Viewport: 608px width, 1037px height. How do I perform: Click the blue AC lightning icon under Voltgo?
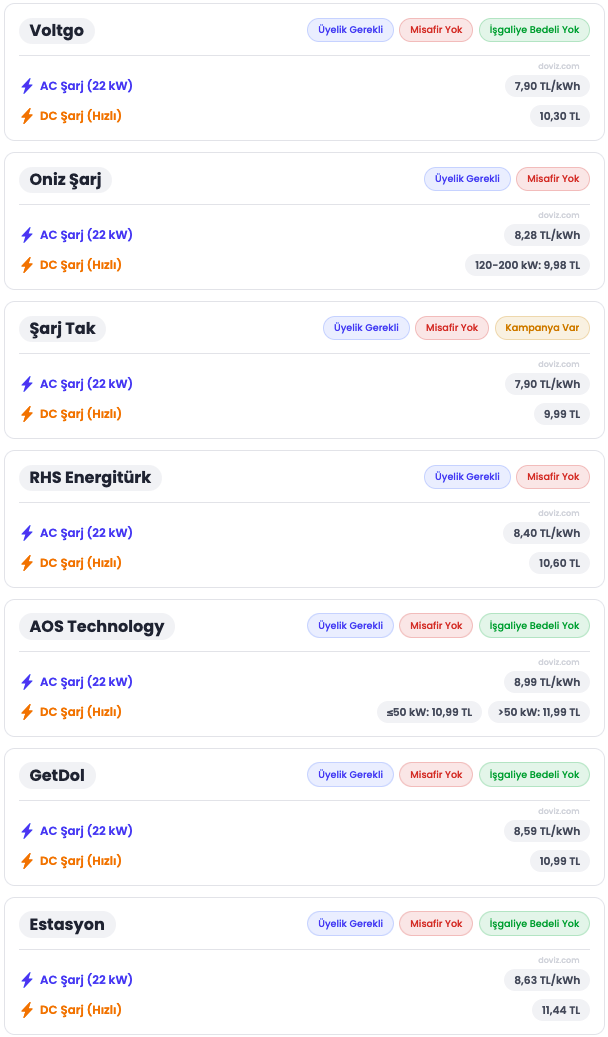(27, 86)
